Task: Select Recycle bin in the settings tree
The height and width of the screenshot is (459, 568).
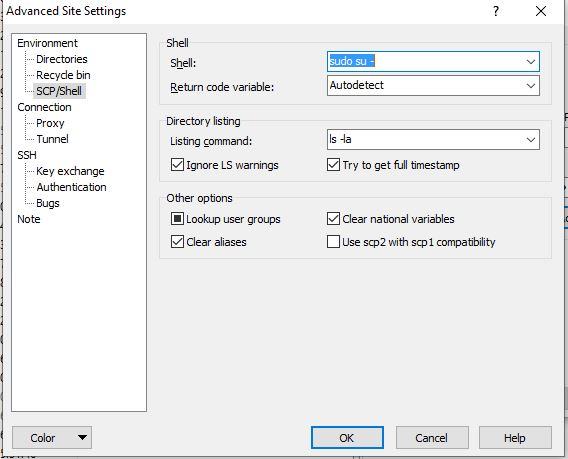Action: click(x=63, y=75)
